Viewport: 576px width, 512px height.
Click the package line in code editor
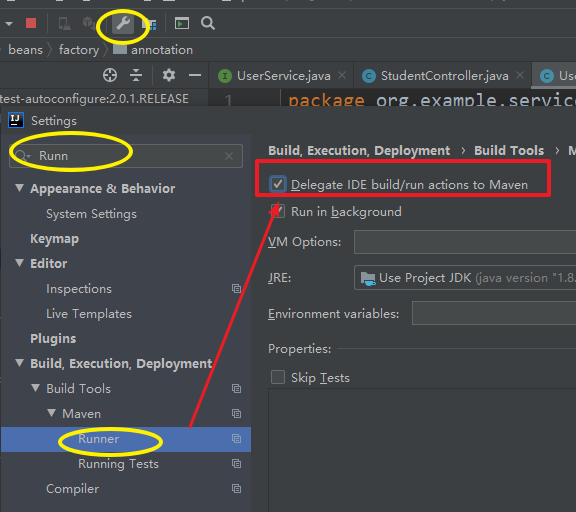[x=432, y=100]
